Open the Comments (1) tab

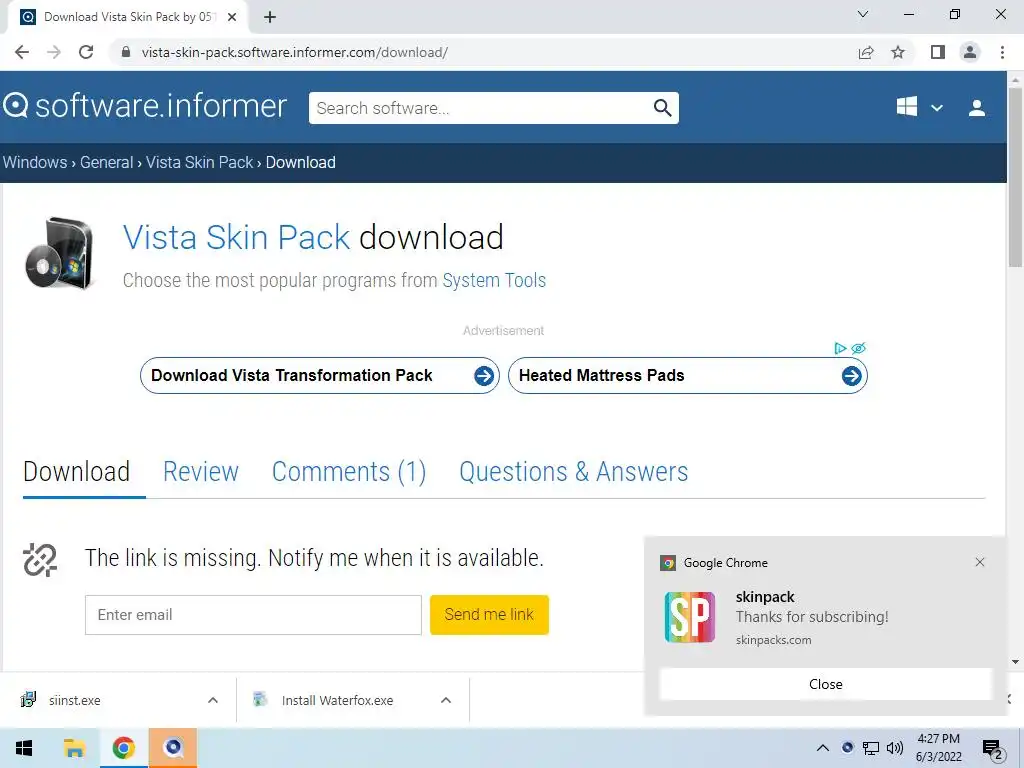coord(349,472)
